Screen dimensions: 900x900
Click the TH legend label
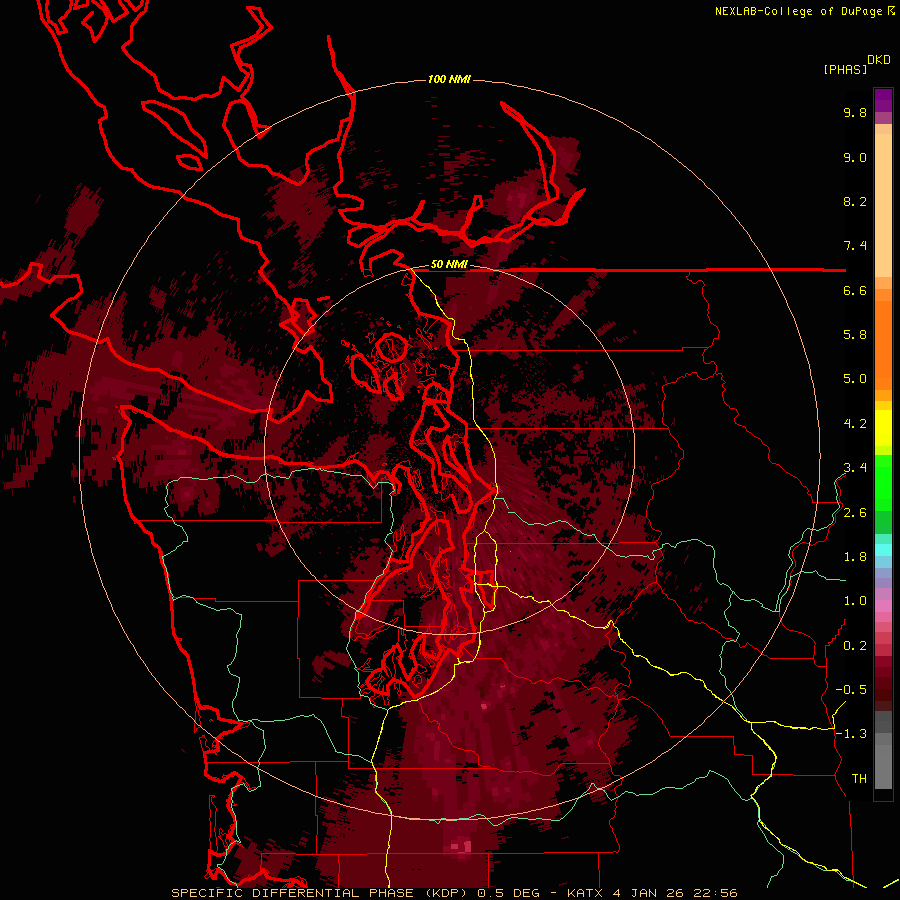[x=859, y=779]
